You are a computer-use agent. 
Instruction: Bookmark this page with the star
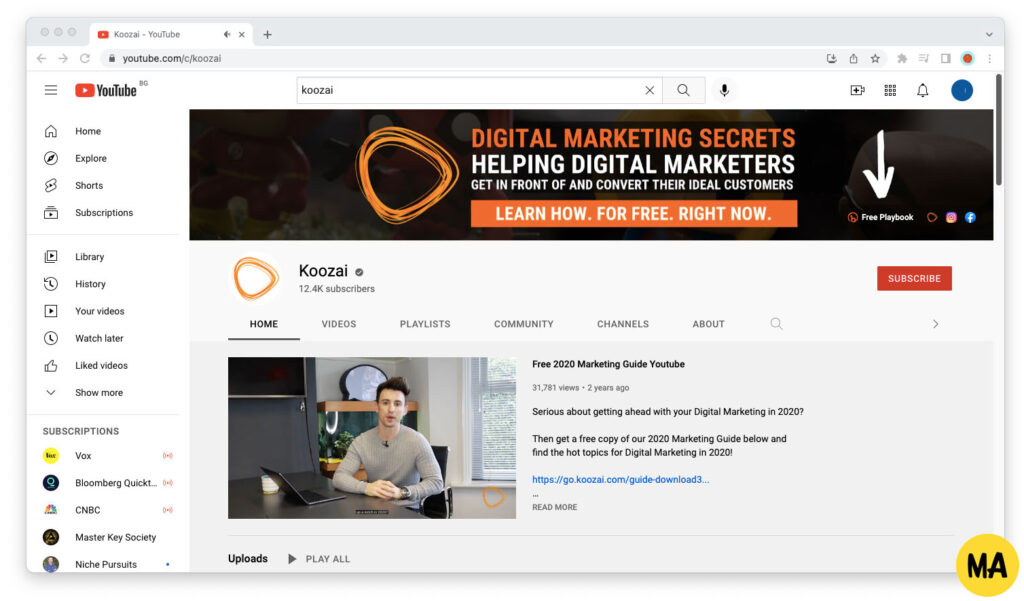tap(875, 59)
